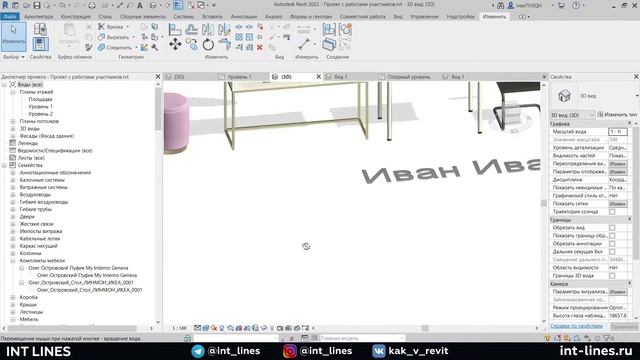The width and height of the screenshot is (640, 360).
Task: Enable Обрезать аннотации checkbox
Action: (612, 244)
